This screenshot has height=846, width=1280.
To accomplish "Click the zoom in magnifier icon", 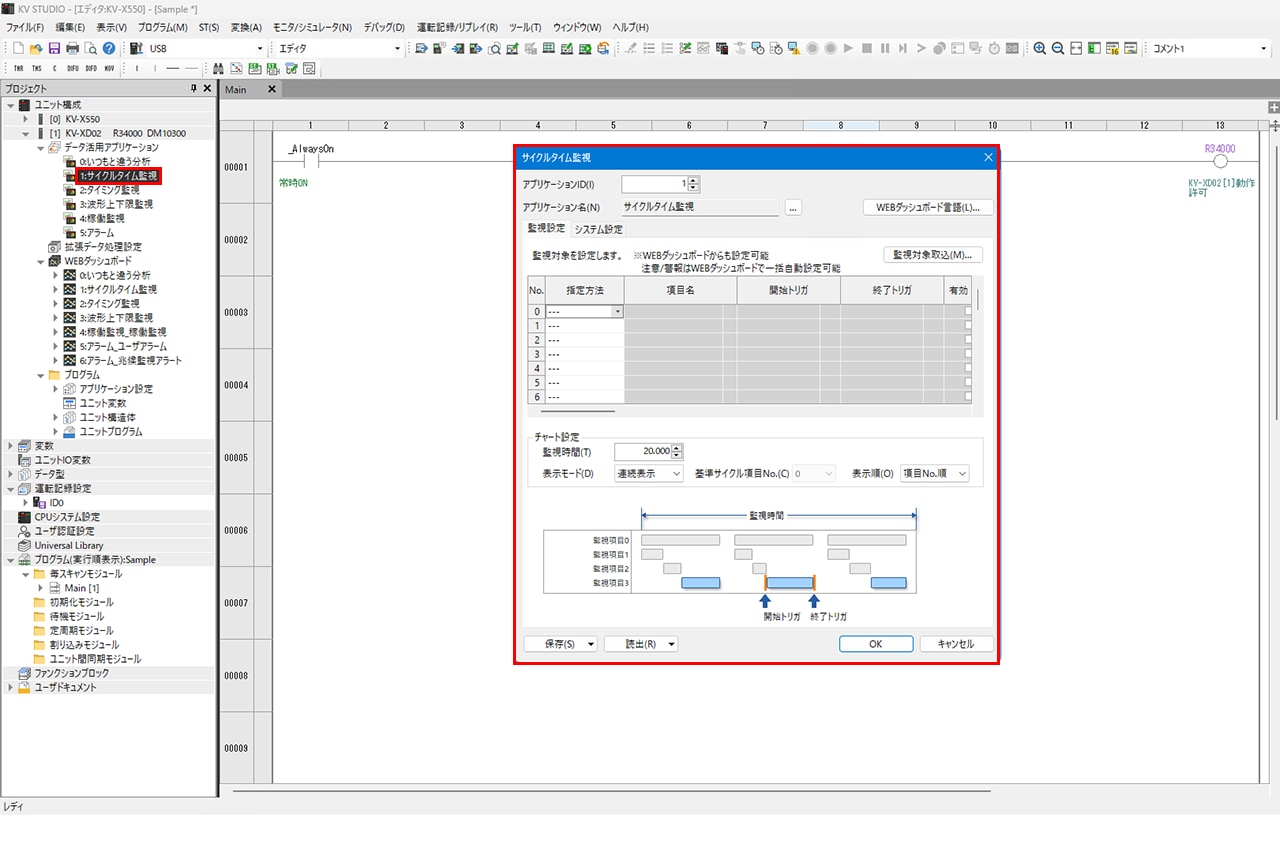I will point(1040,48).
